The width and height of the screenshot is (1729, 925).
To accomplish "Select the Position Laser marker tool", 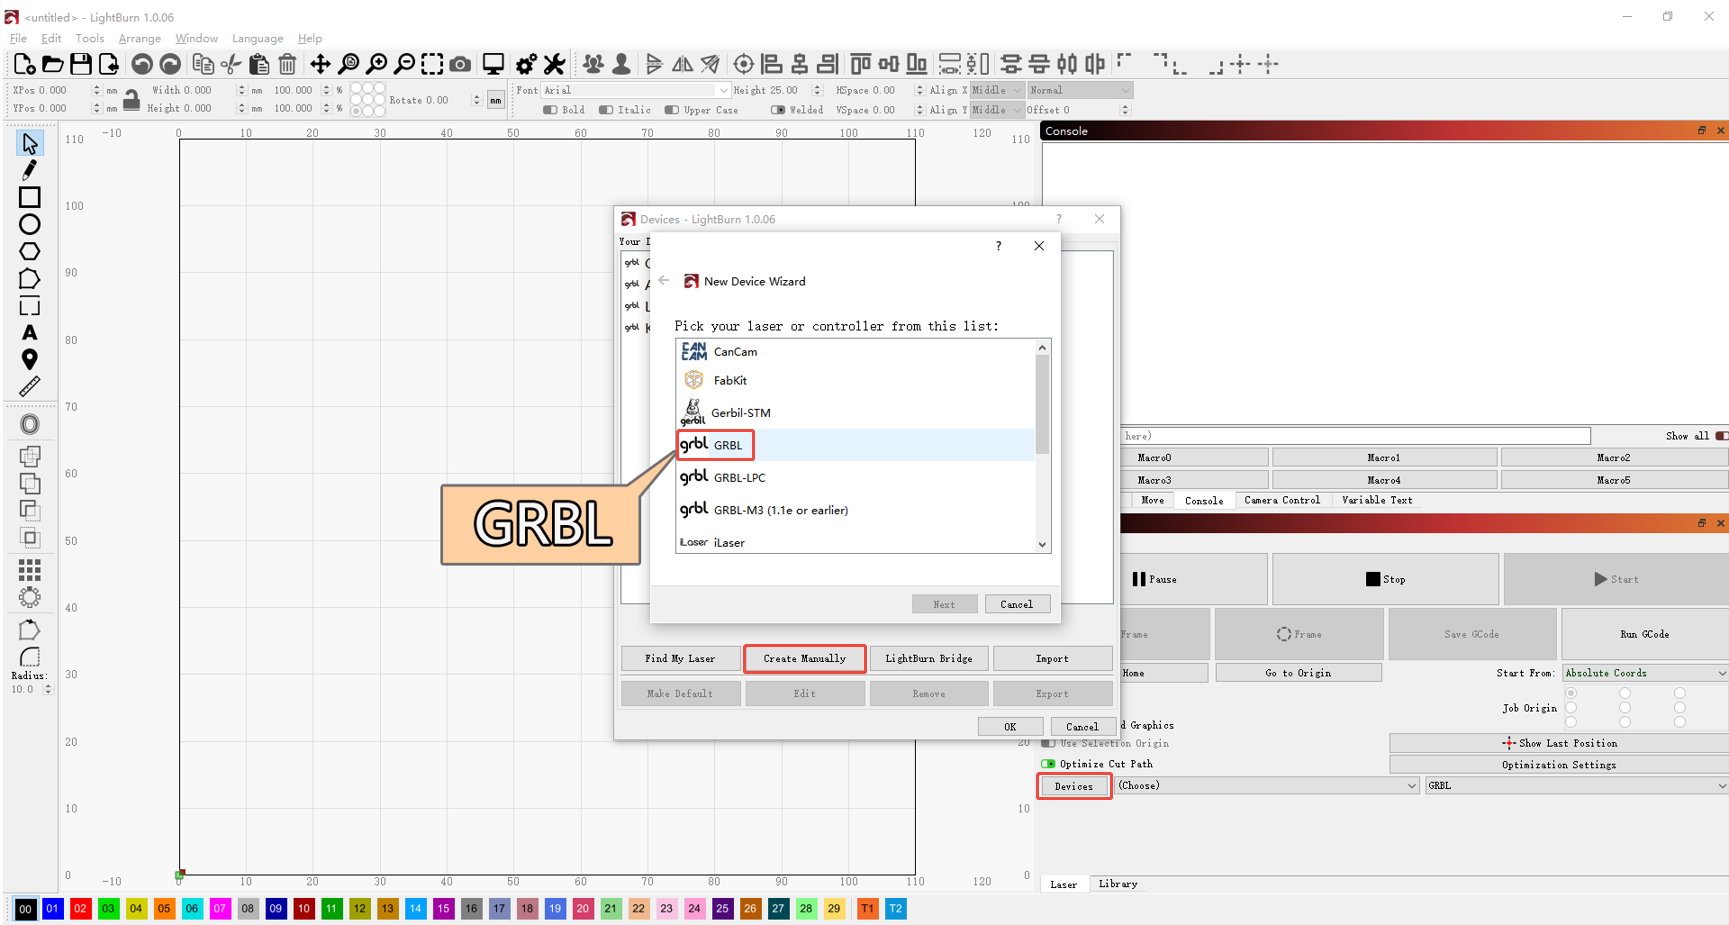I will coord(30,360).
